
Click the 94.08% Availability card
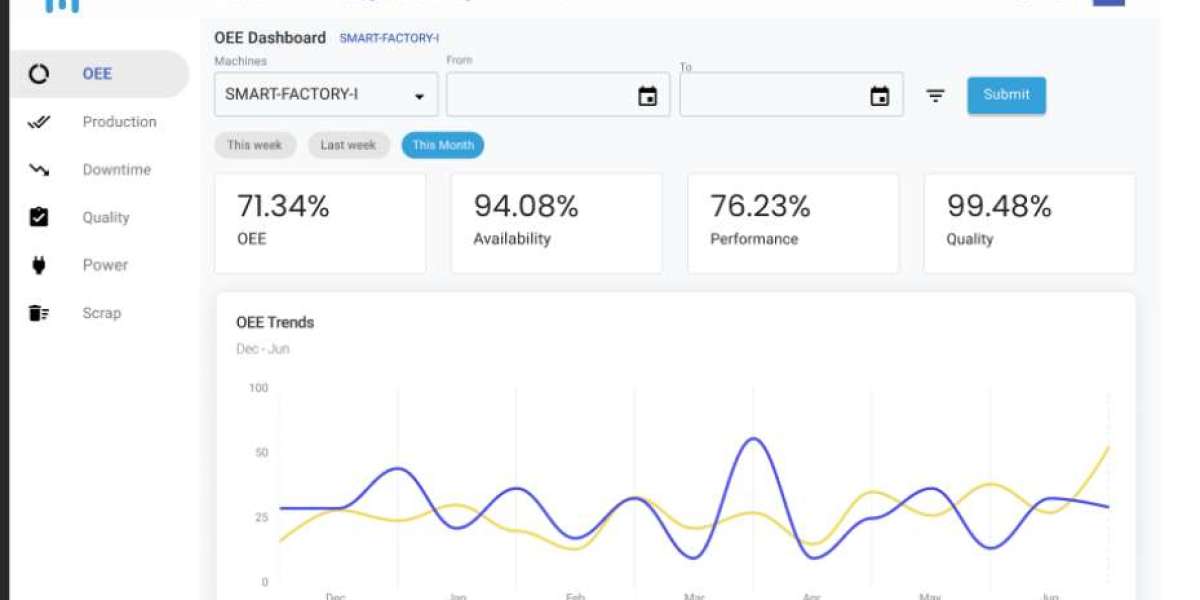tap(556, 224)
